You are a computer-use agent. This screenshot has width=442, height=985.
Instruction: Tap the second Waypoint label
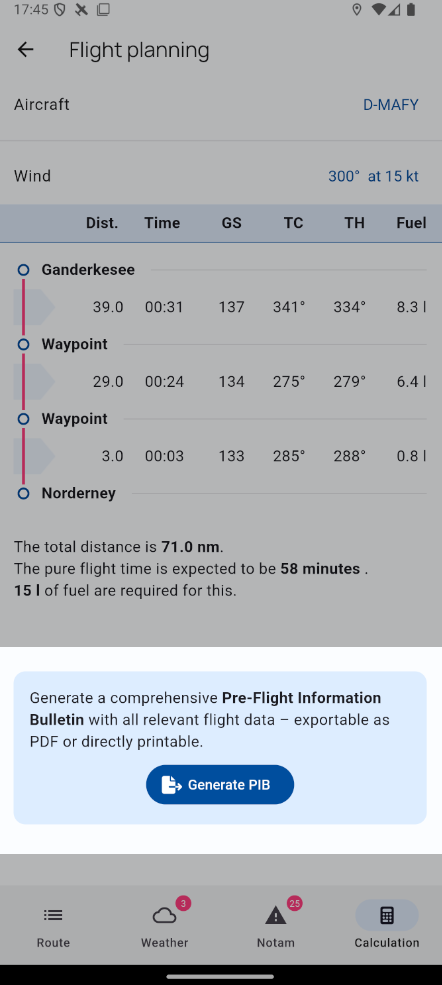pyautogui.click(x=75, y=419)
